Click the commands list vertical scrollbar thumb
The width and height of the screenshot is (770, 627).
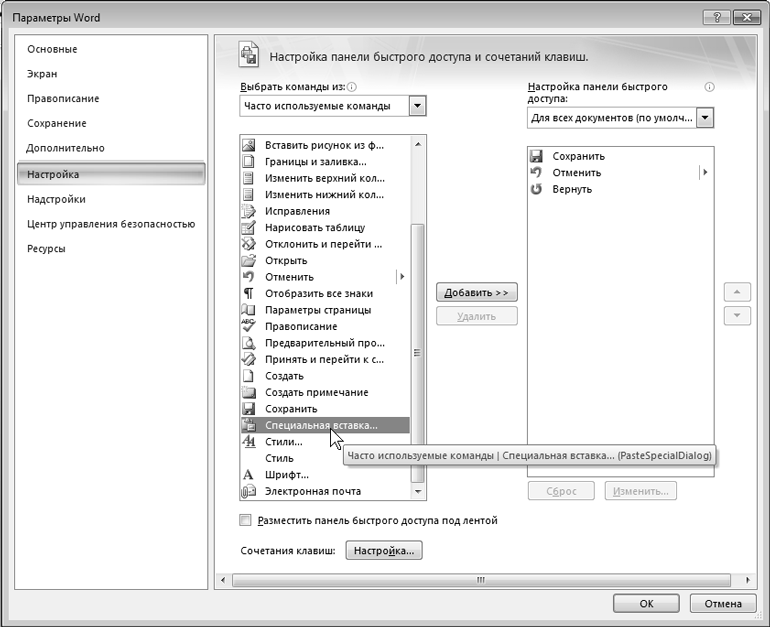(417, 353)
